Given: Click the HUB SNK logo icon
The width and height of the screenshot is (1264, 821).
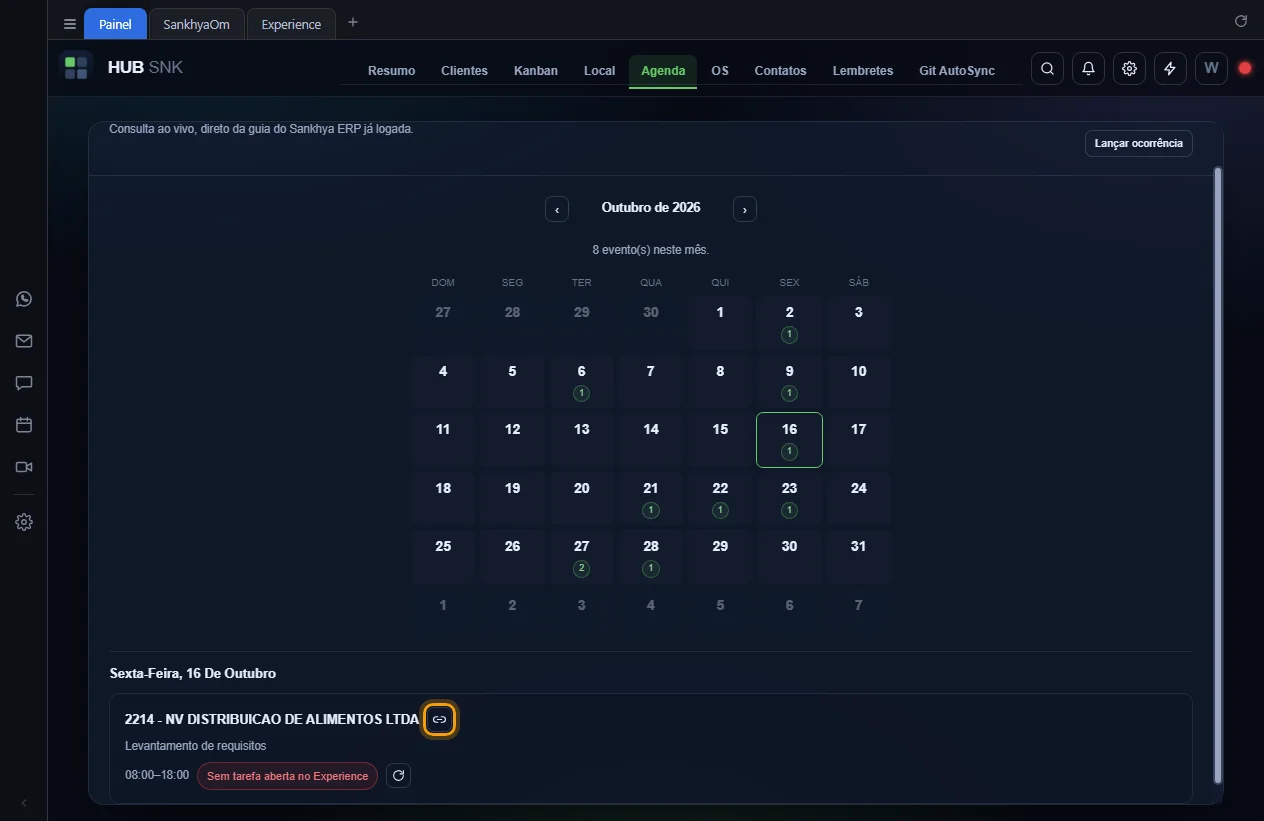Looking at the screenshot, I should click(x=76, y=68).
